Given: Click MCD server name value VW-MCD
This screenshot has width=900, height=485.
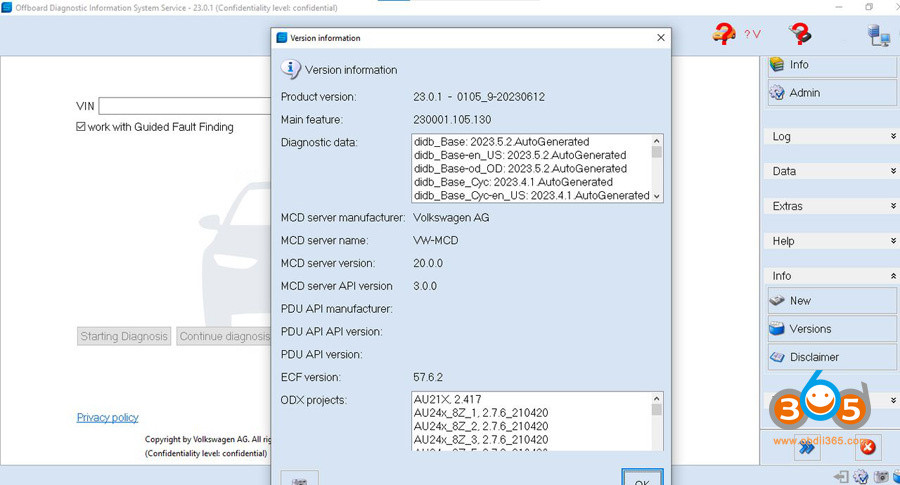Looking at the screenshot, I should [x=436, y=240].
